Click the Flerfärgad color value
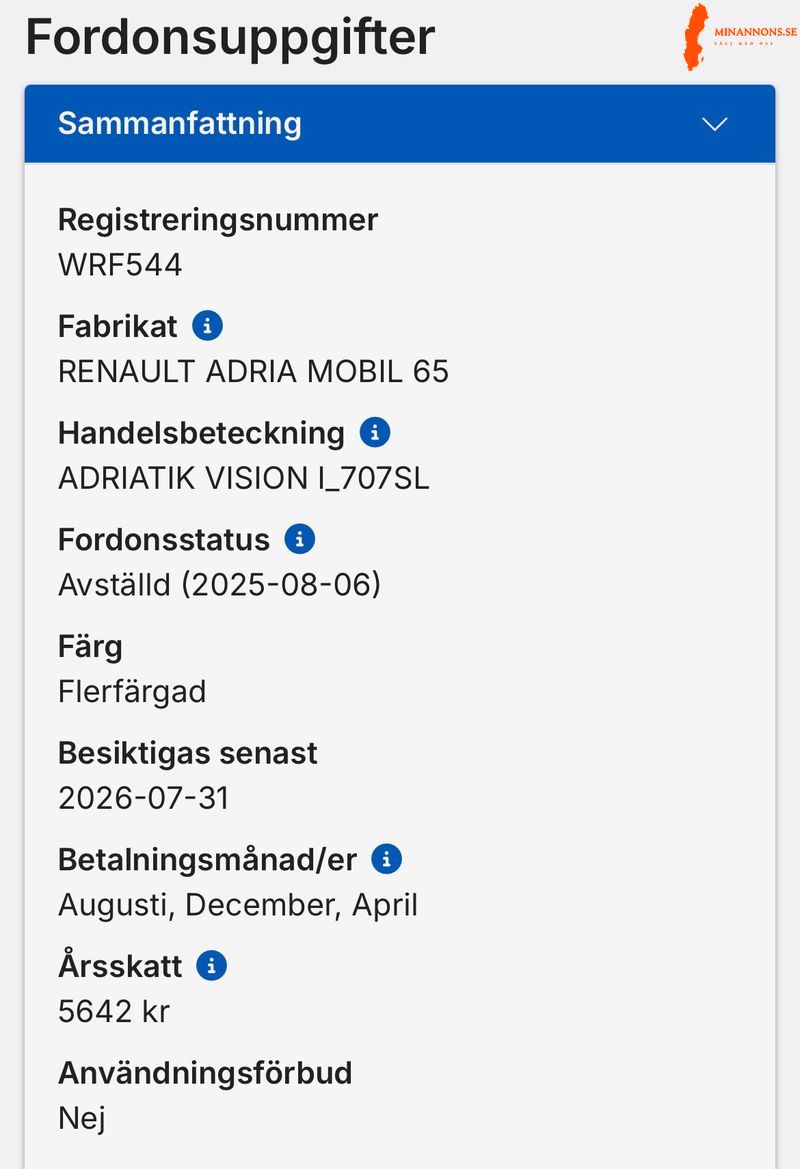800x1169 pixels. [x=132, y=691]
